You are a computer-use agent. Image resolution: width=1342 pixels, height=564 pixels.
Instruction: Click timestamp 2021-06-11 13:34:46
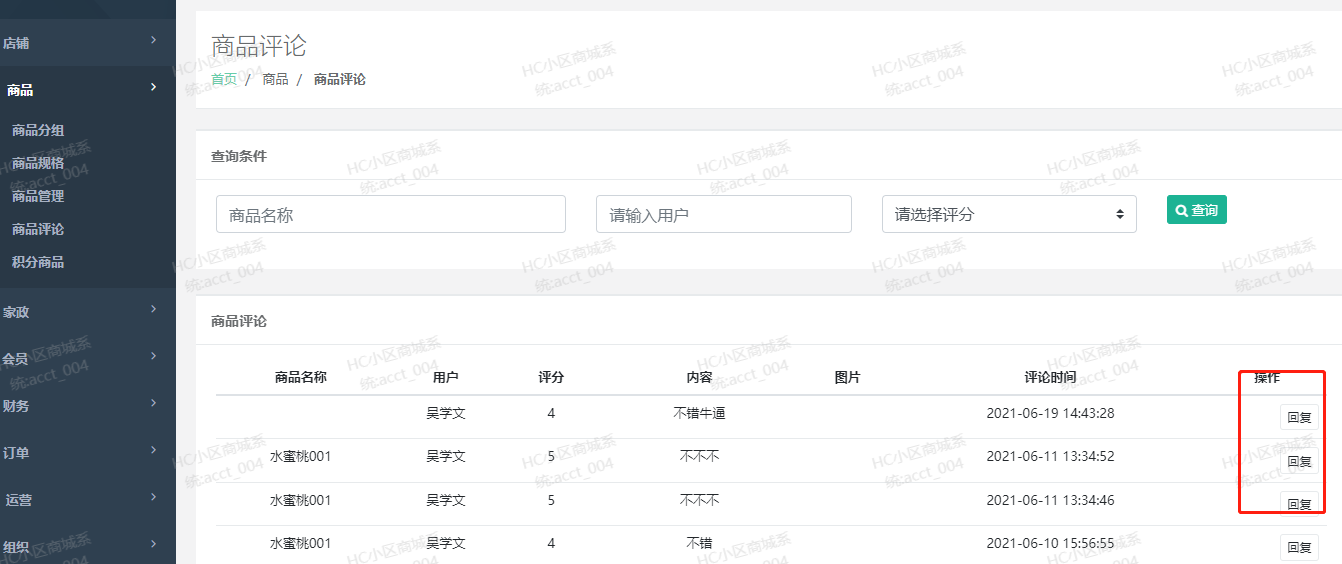(1050, 500)
